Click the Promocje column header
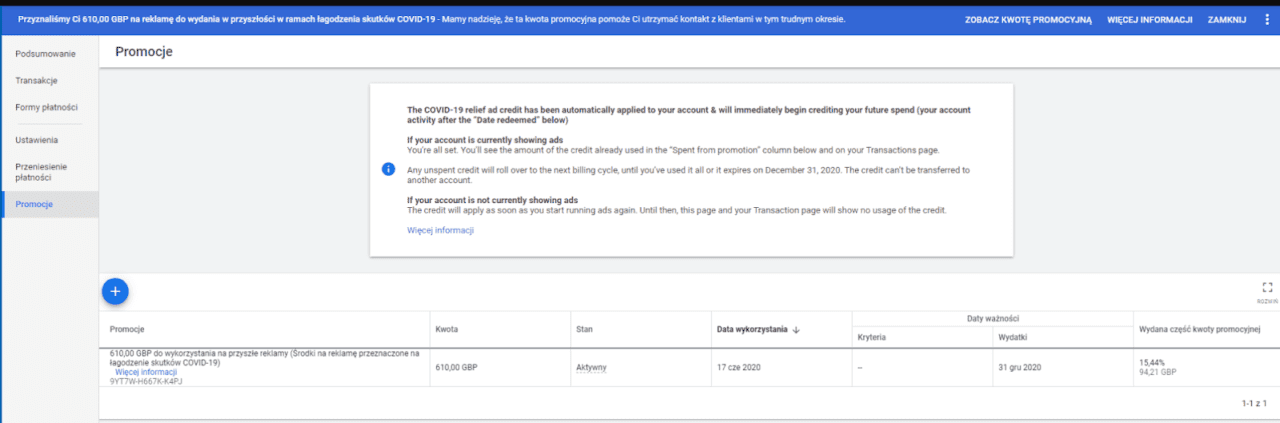The width and height of the screenshot is (1280, 423). coord(127,329)
